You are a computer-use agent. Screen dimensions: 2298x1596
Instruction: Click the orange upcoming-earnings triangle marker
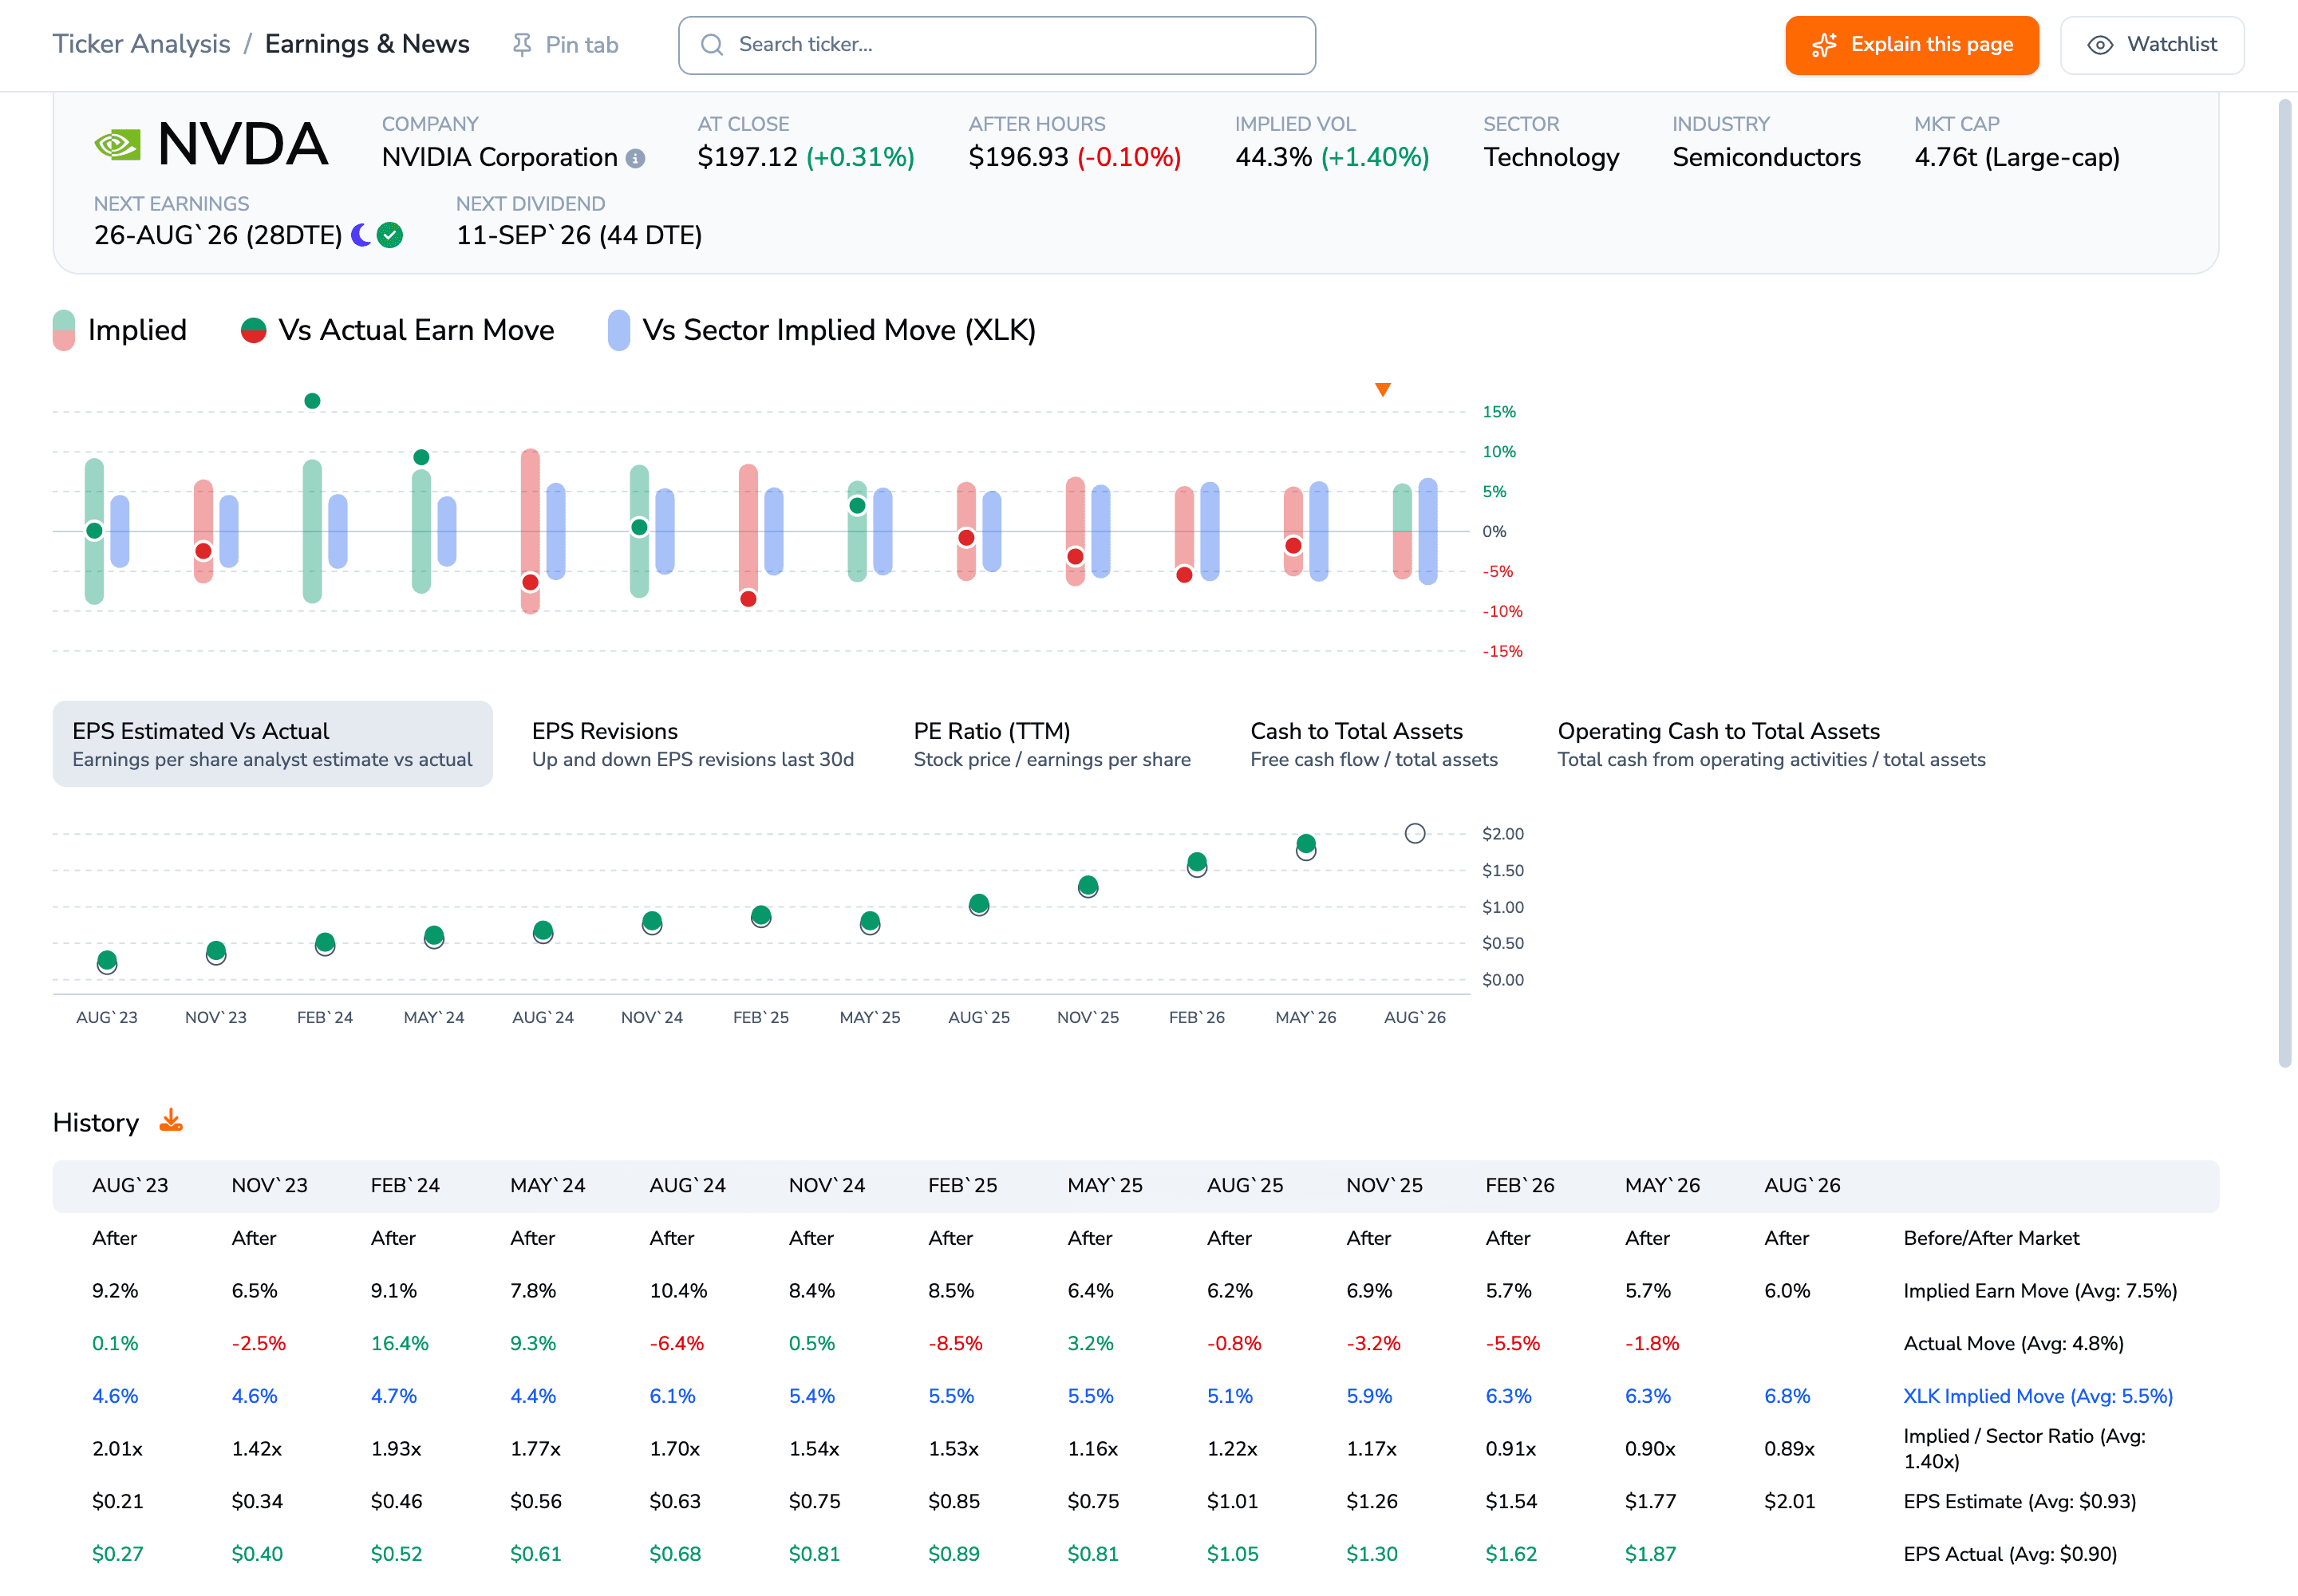pos(1382,390)
